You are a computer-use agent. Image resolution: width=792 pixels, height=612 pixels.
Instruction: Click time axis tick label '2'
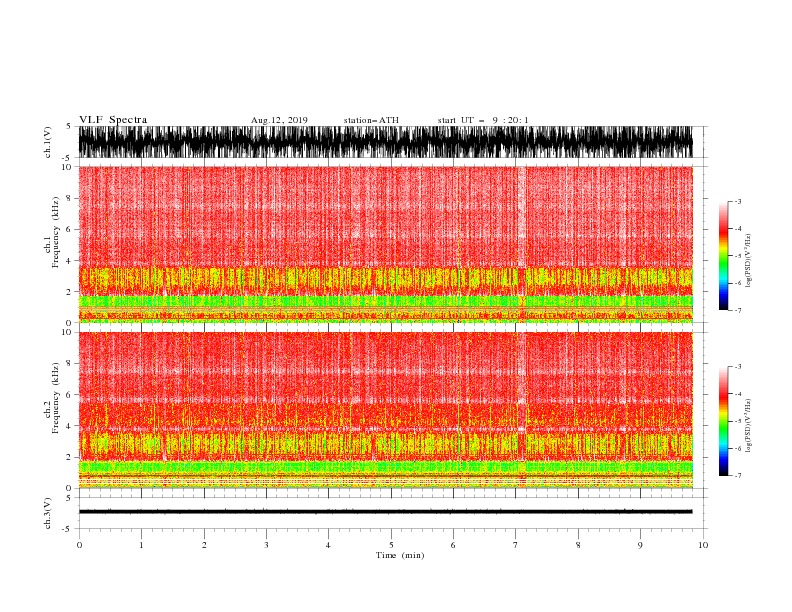(x=204, y=545)
